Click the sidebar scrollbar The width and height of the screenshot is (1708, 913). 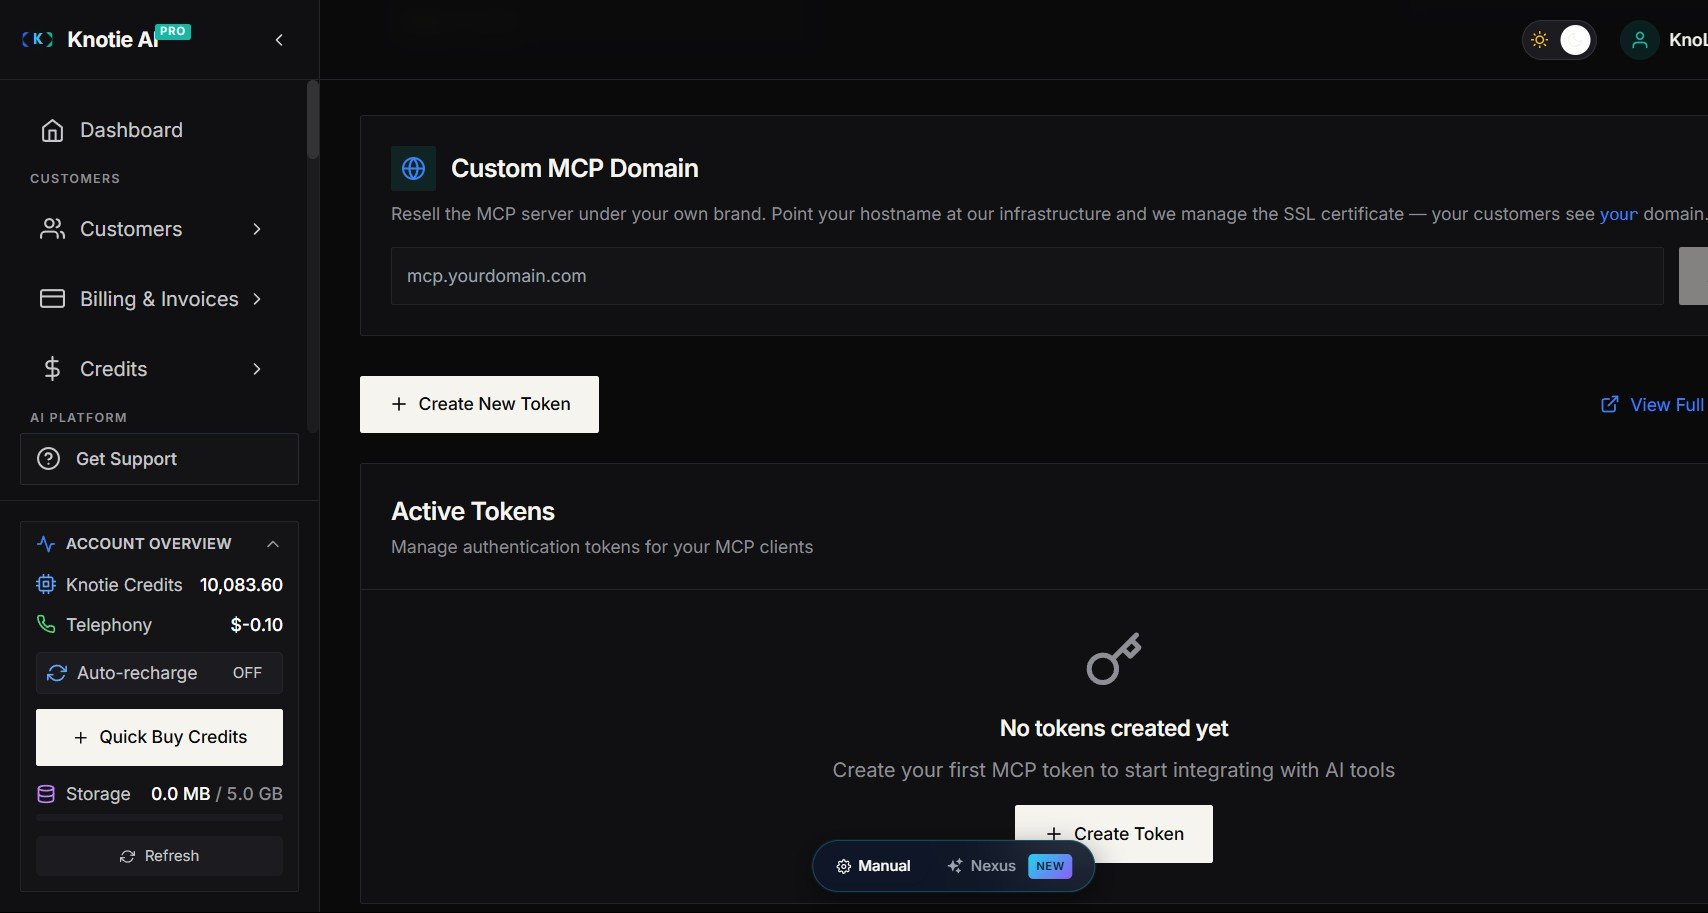point(313,120)
